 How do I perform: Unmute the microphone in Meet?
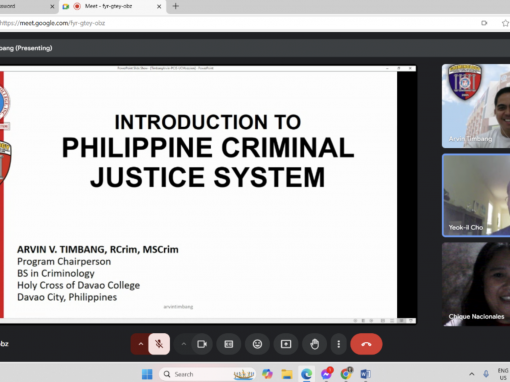point(159,344)
